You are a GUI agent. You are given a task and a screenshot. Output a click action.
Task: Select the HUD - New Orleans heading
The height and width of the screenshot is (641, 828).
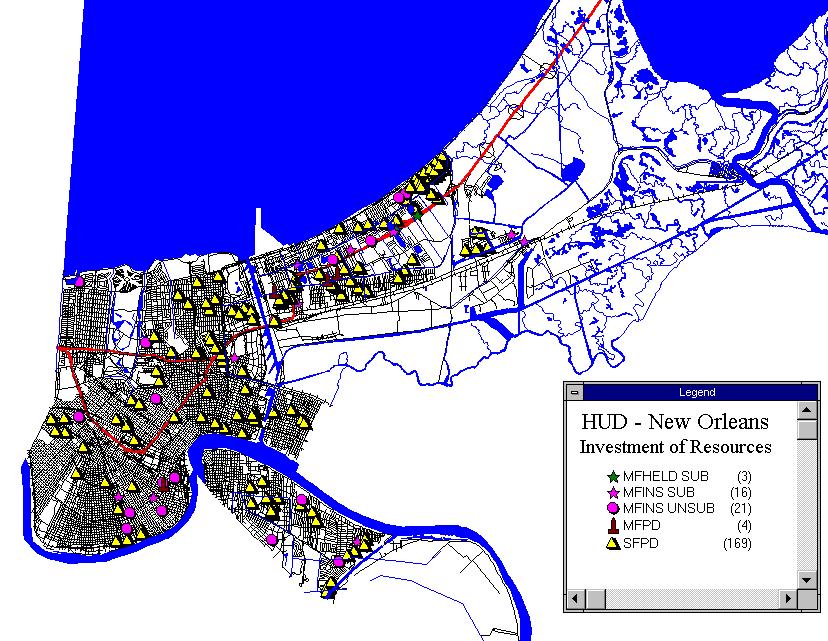675,421
